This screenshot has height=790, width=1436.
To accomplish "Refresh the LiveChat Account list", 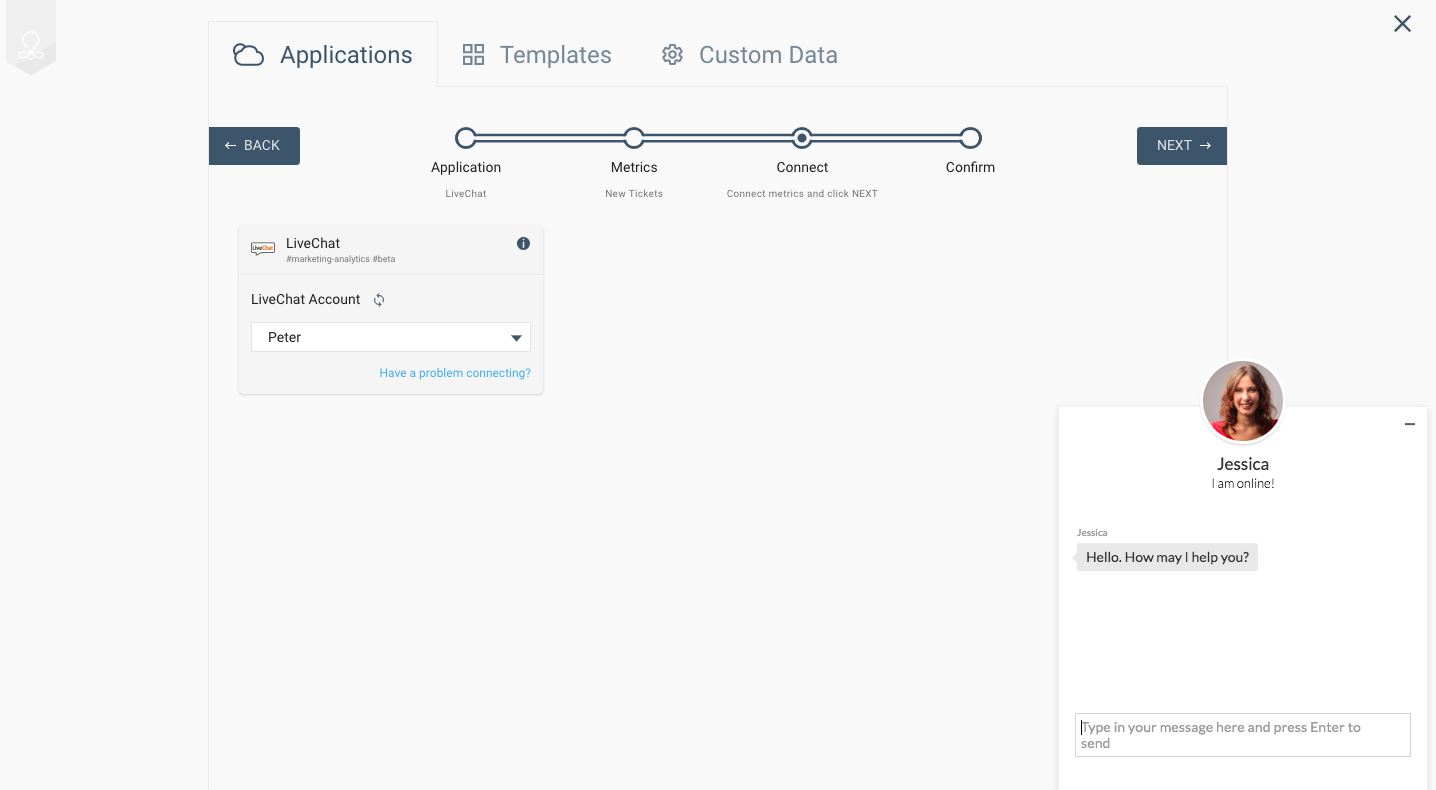I will click(379, 300).
